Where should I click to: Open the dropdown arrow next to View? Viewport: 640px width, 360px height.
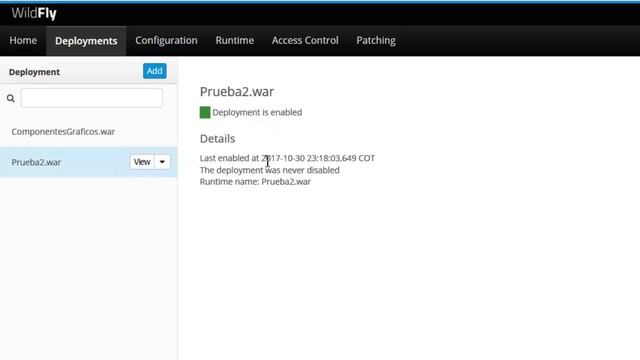(162, 162)
